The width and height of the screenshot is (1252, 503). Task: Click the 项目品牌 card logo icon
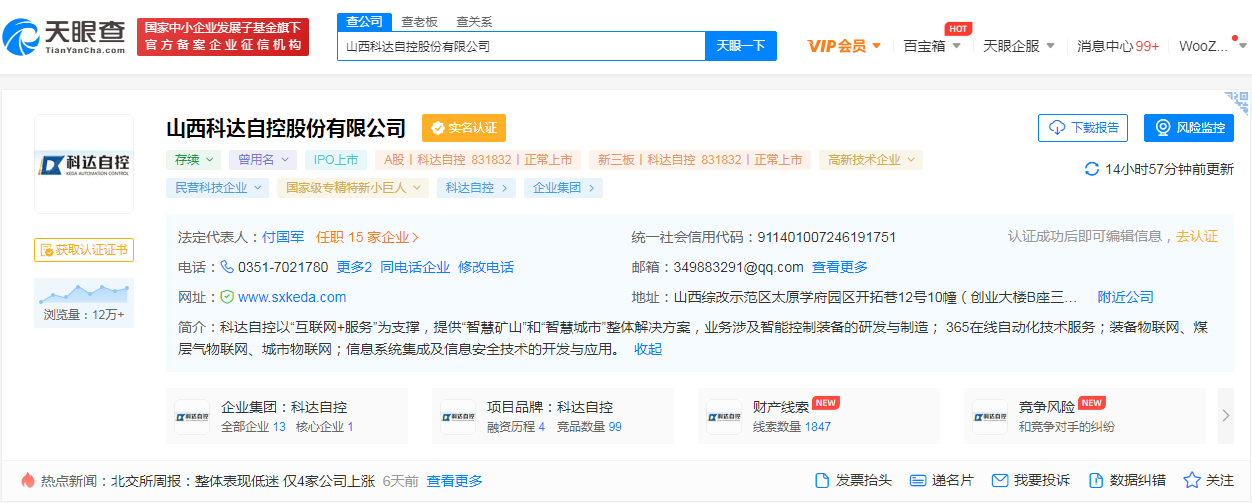coord(458,416)
